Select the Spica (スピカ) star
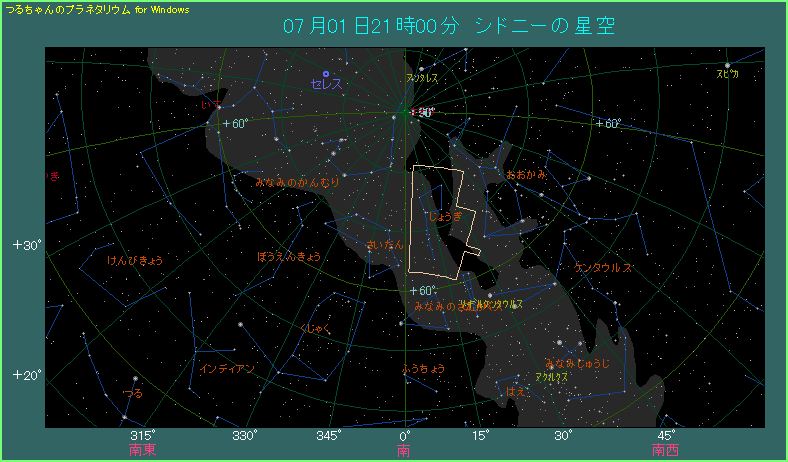This screenshot has width=788, height=462. 727,65
